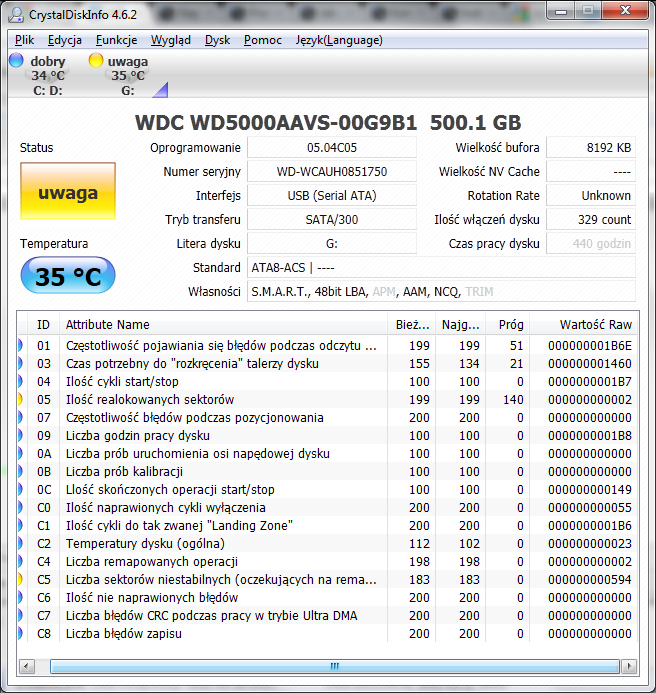Open the Plik menu
This screenshot has height=693, width=656.
(24, 40)
